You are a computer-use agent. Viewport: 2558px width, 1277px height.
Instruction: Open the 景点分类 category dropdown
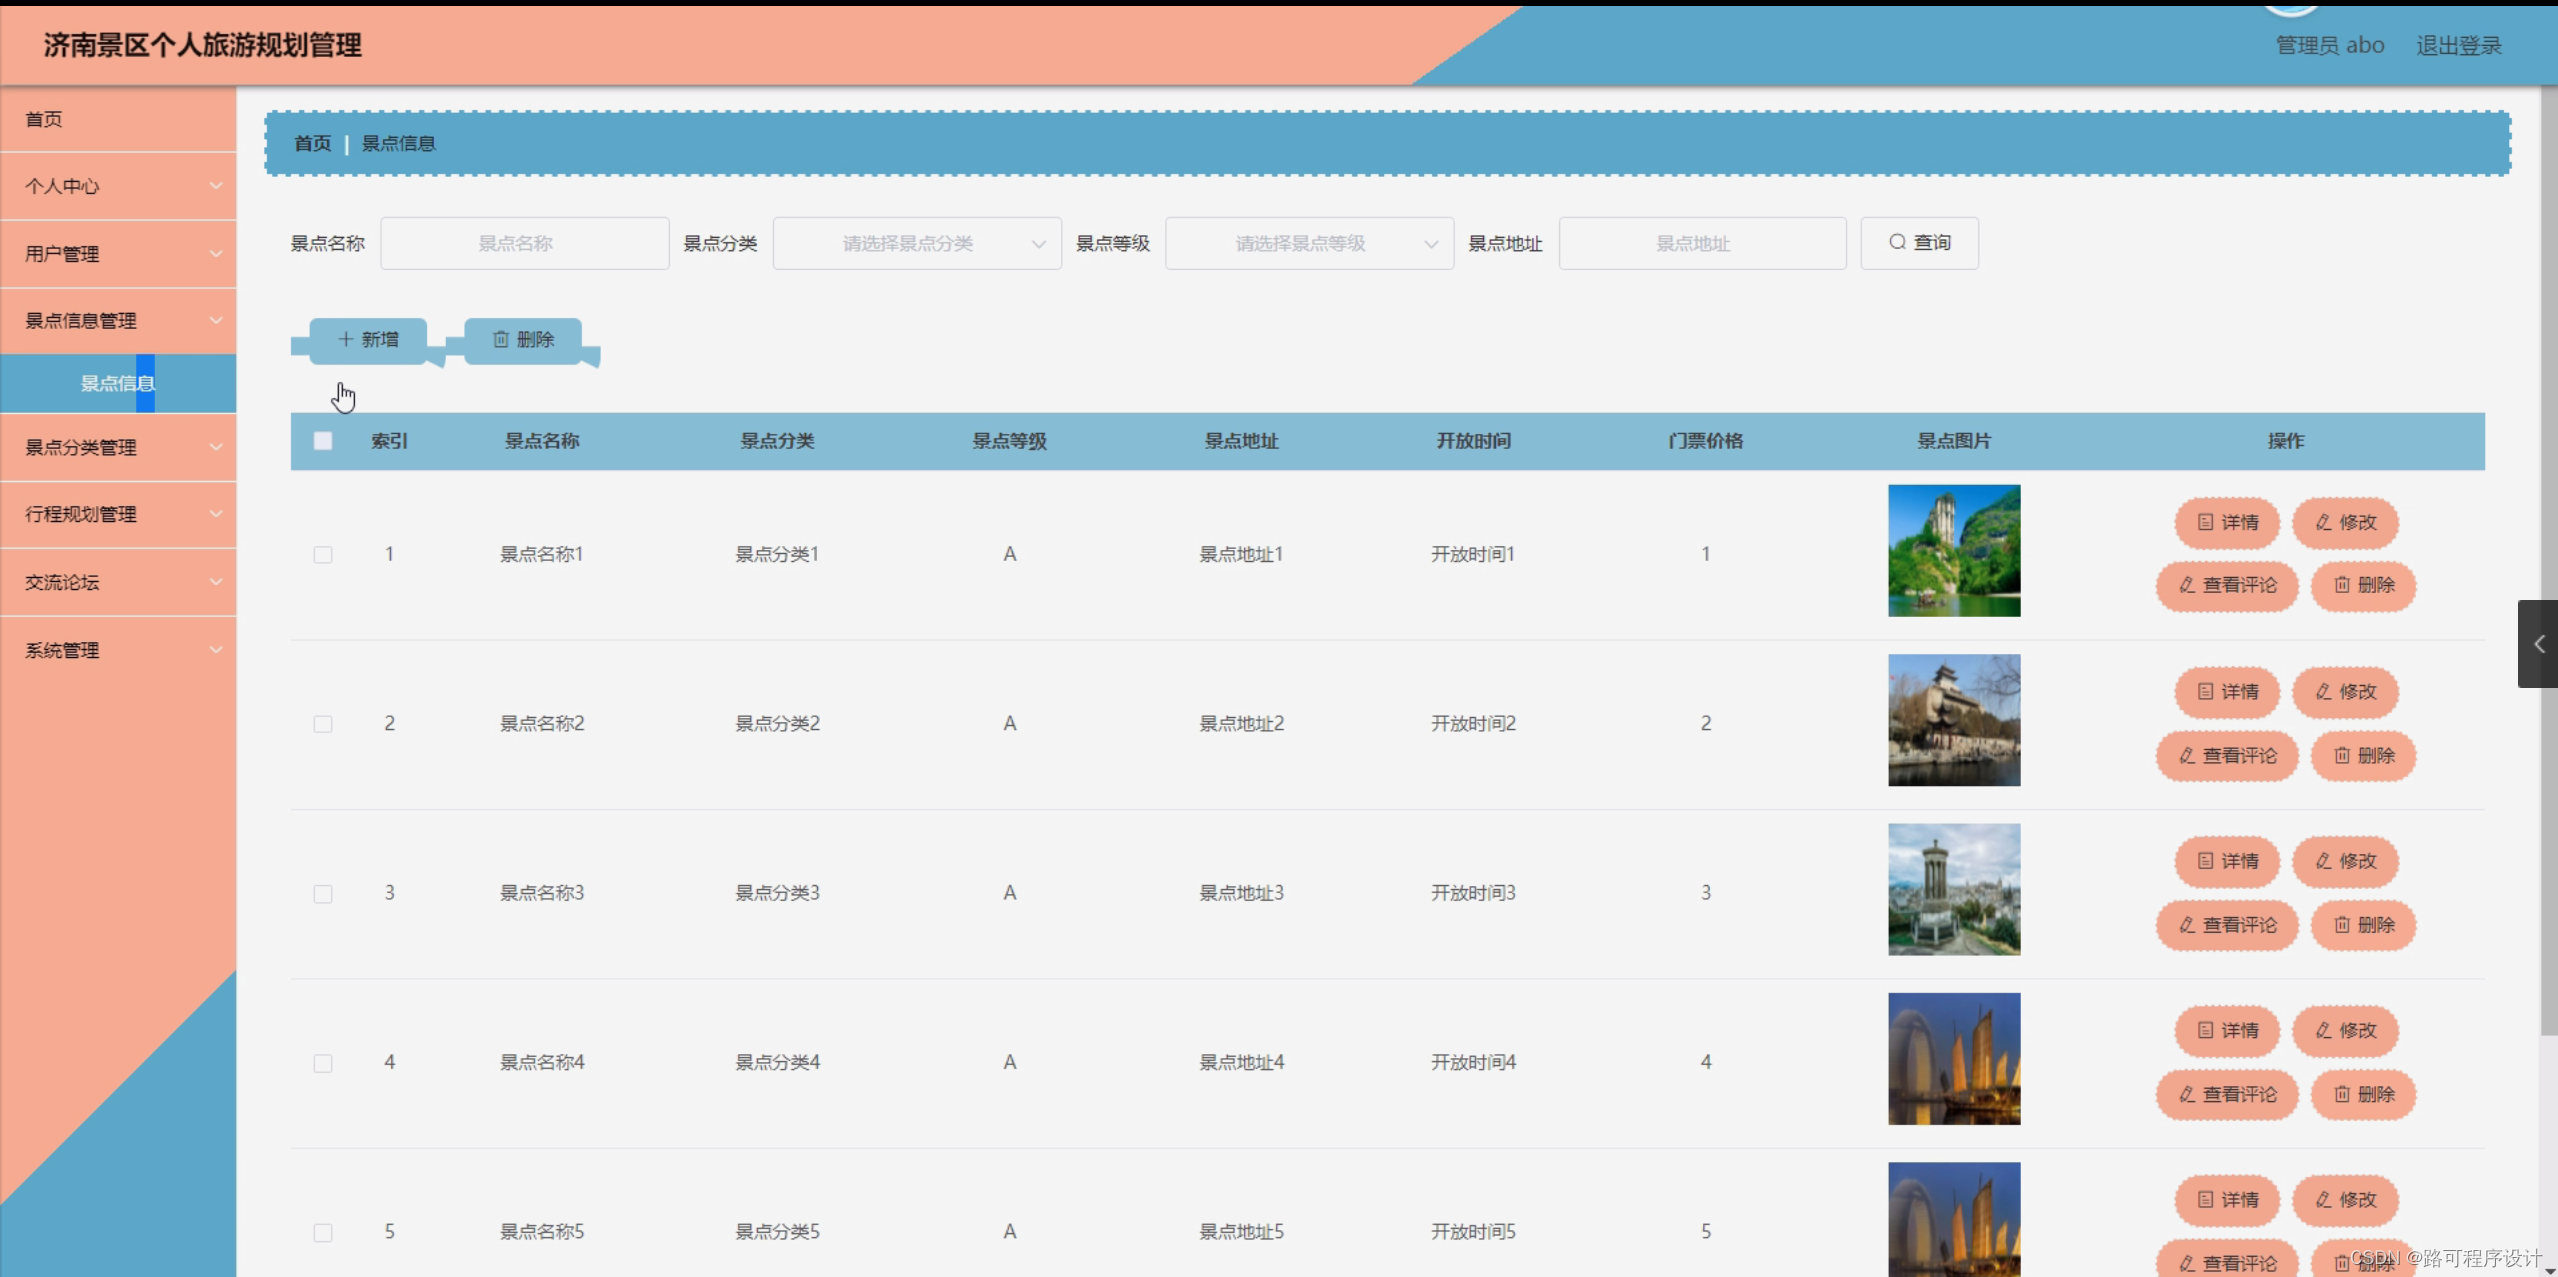click(916, 243)
